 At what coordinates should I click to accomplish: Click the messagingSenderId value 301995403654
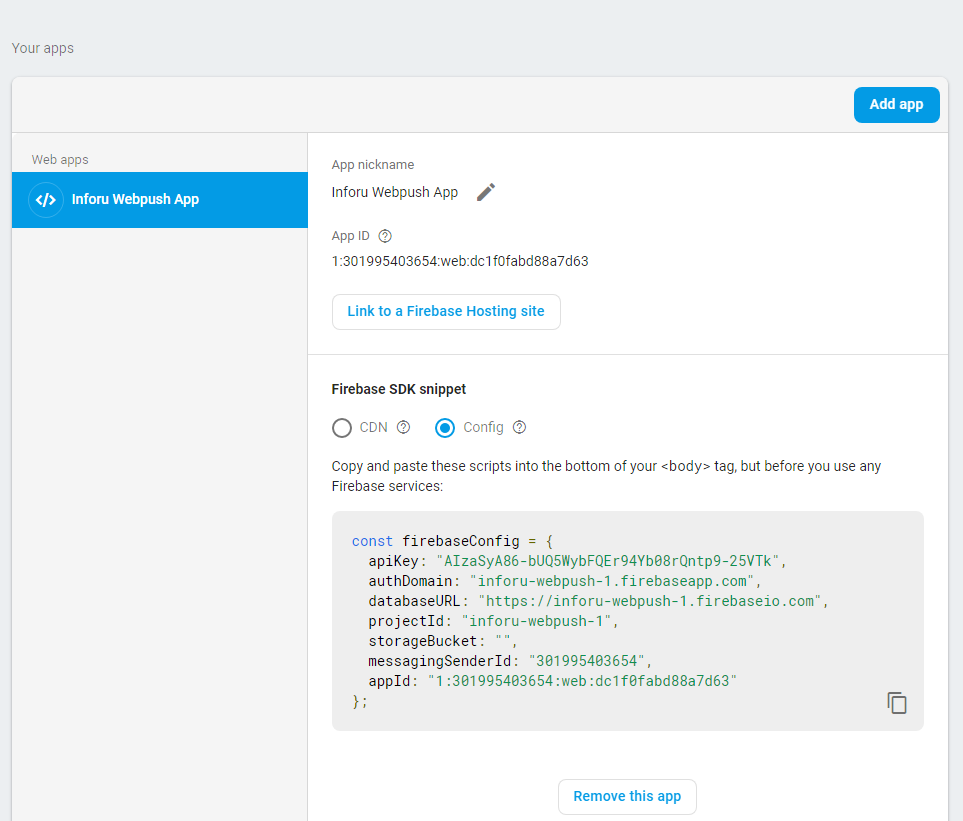587,661
